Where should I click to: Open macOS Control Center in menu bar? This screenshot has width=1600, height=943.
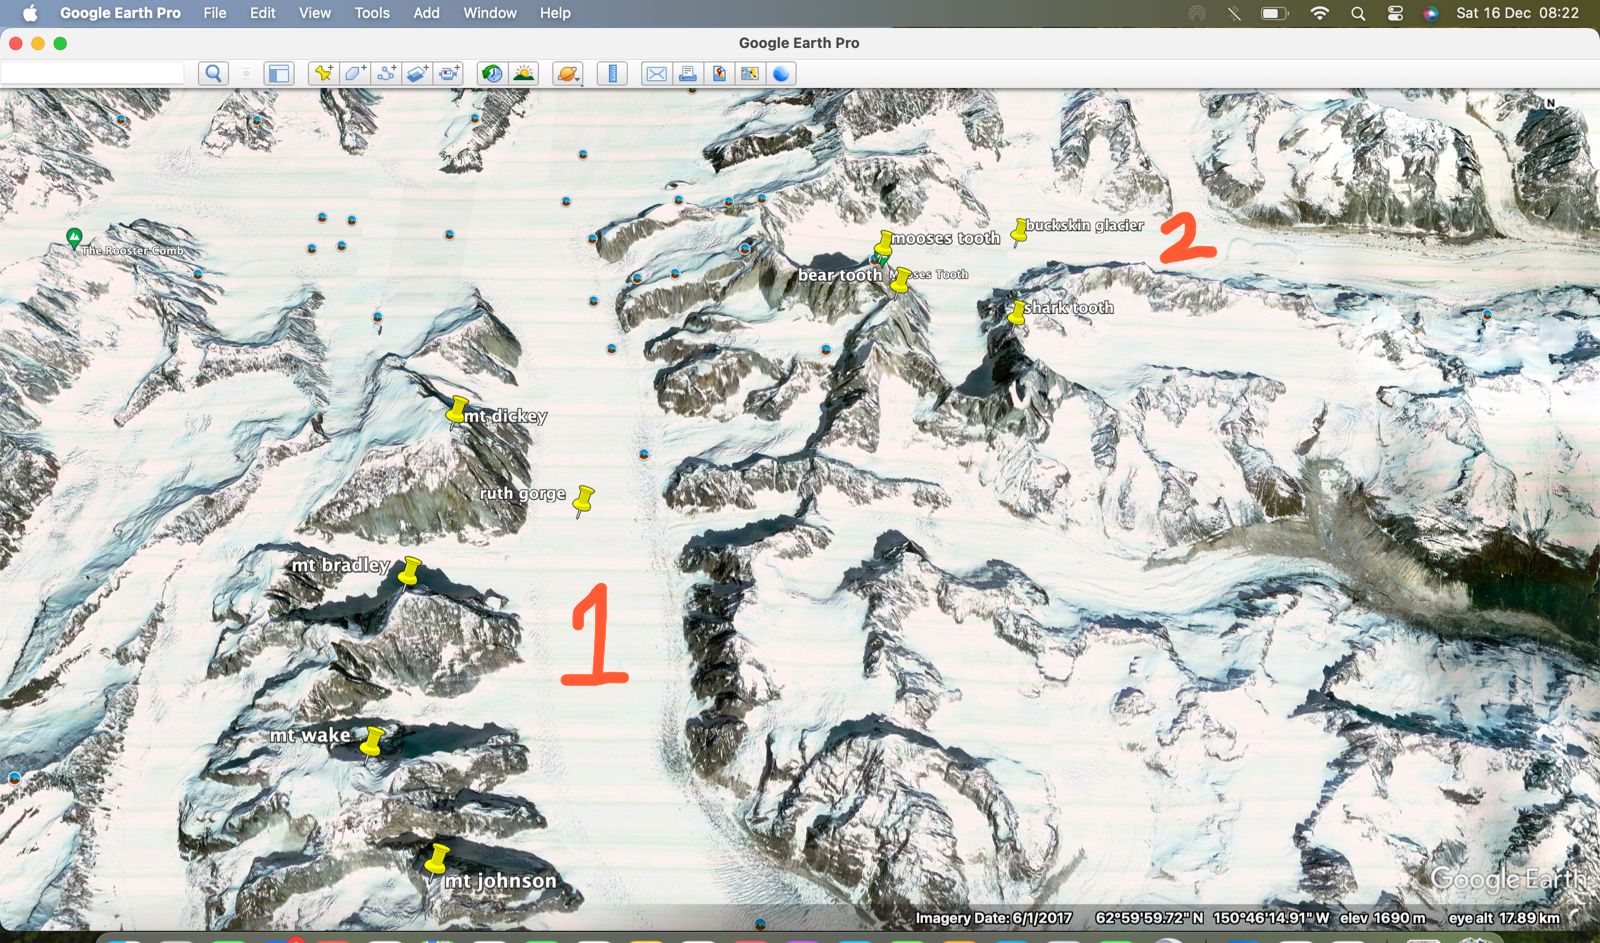coord(1395,13)
